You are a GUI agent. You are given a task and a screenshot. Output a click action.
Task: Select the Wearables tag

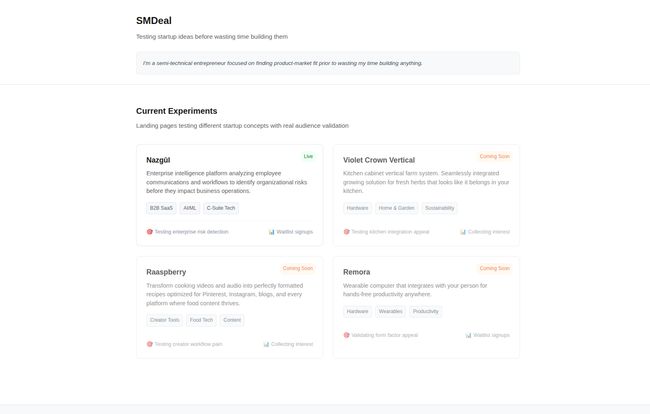[x=390, y=311]
